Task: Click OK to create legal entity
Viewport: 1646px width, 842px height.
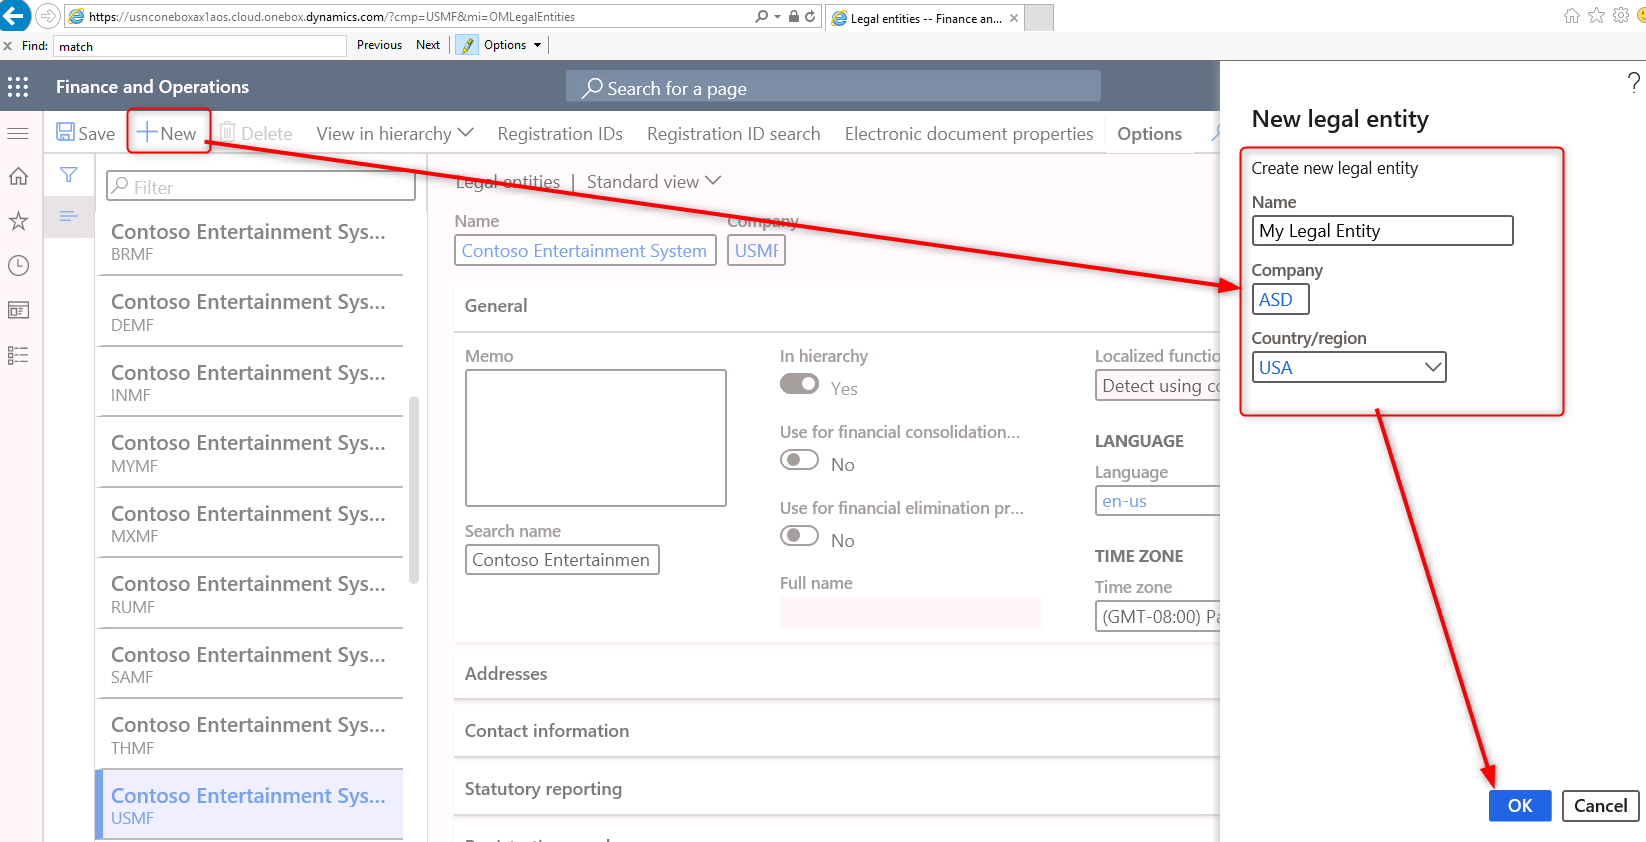Action: pyautogui.click(x=1520, y=806)
